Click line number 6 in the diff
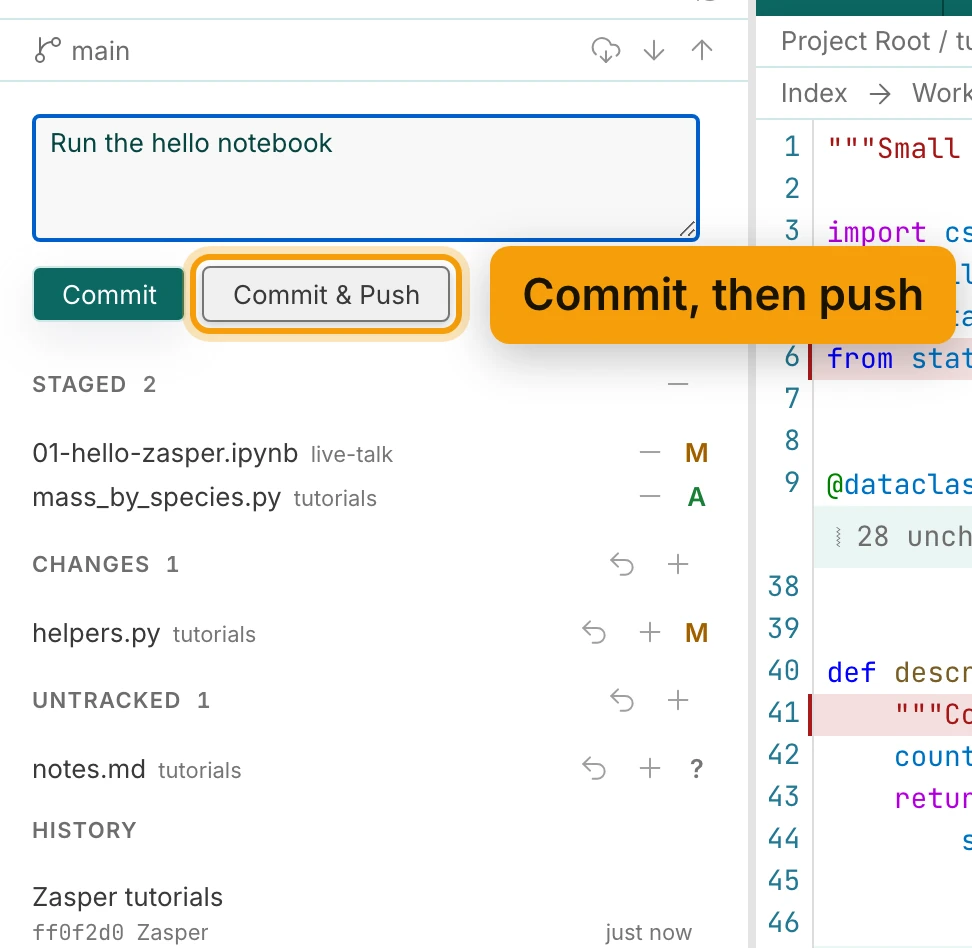 (x=792, y=358)
